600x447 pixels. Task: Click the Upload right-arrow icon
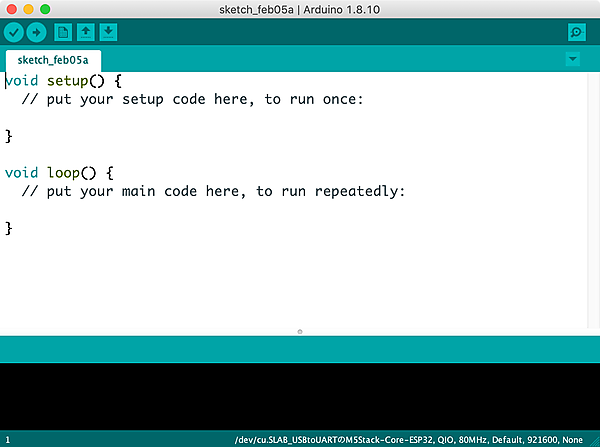[x=36, y=32]
